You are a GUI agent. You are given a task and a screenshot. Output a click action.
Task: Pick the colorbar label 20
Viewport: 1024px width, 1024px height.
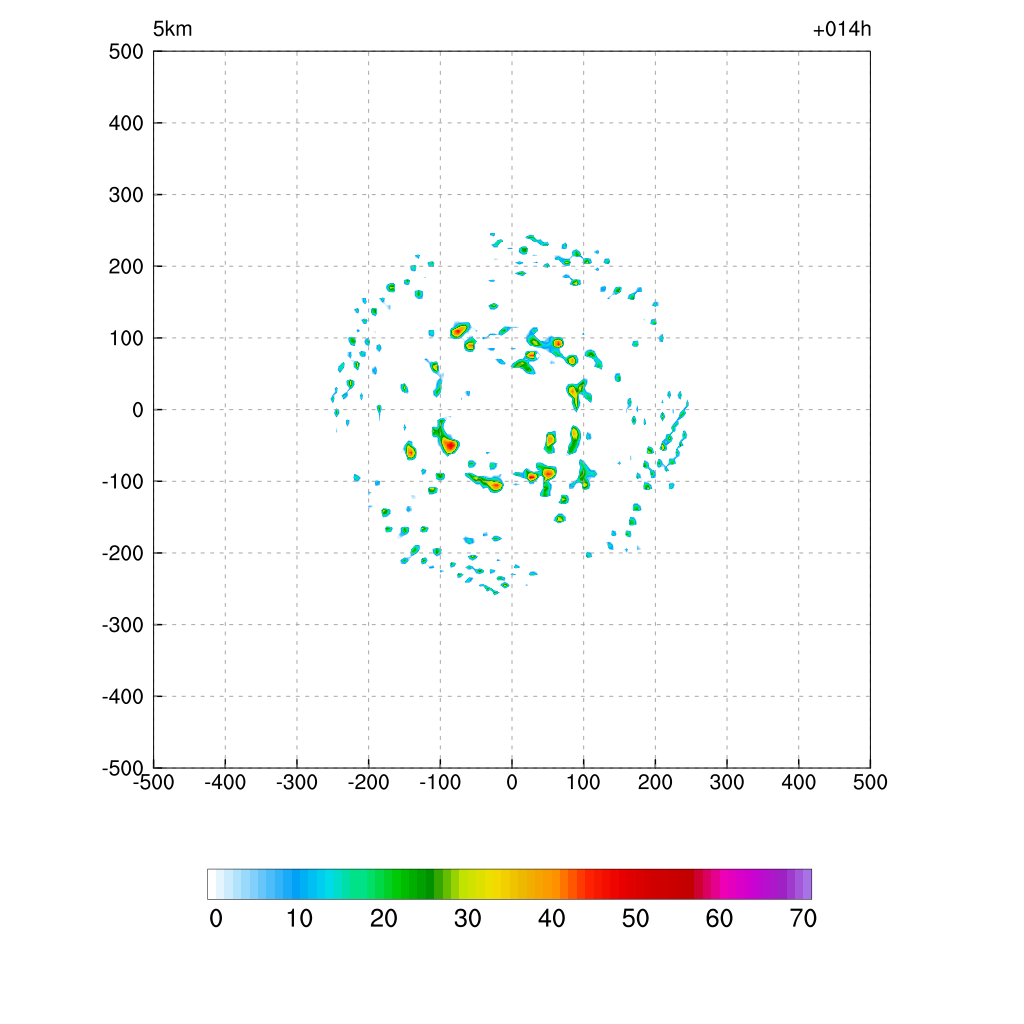[383, 919]
